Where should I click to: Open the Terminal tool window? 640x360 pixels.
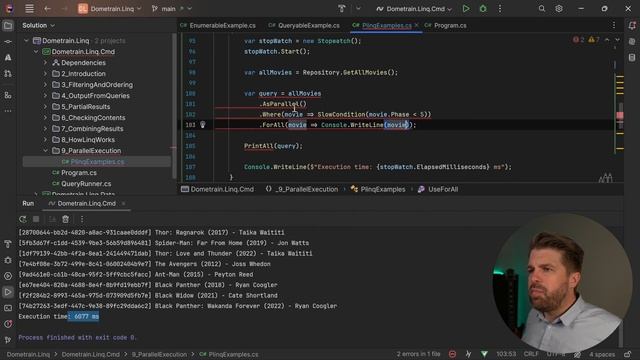[8, 308]
